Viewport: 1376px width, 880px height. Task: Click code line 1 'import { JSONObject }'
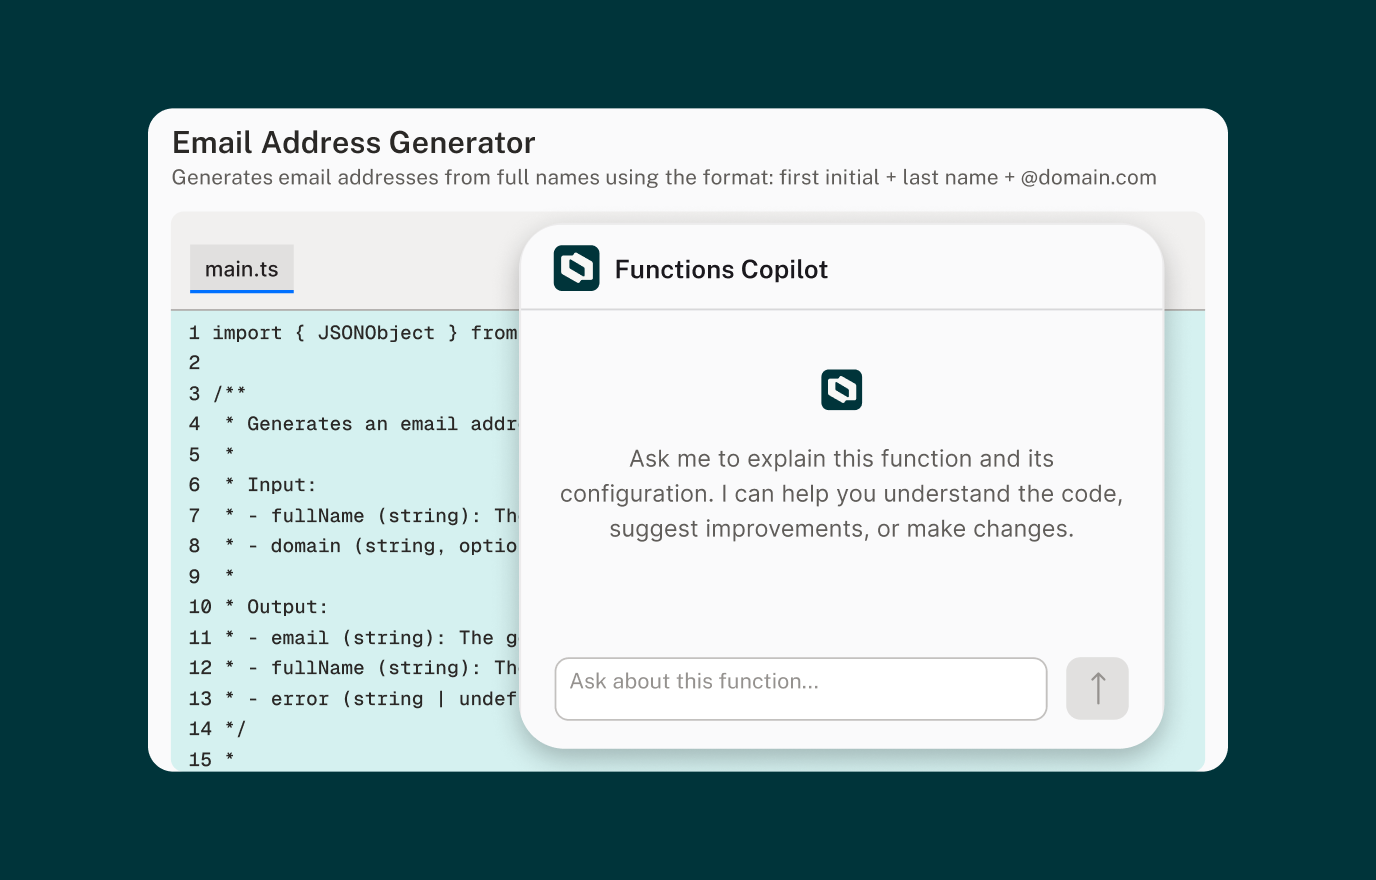click(x=365, y=333)
